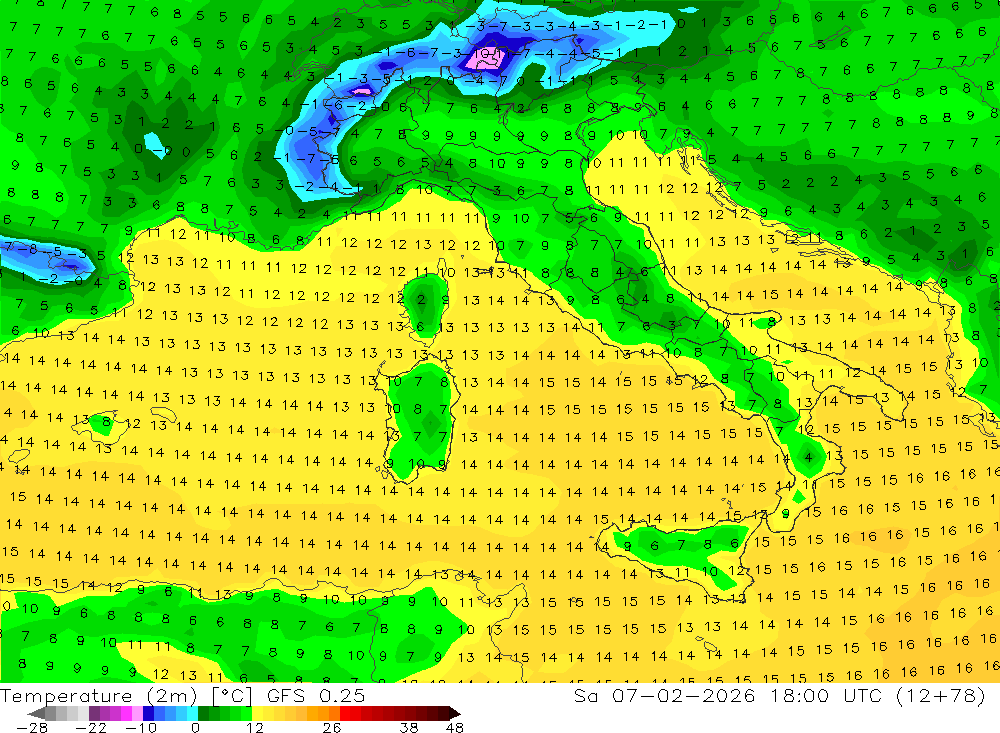The width and height of the screenshot is (1000, 733).
Task: Click the "GFS" model name
Action: [286, 696]
